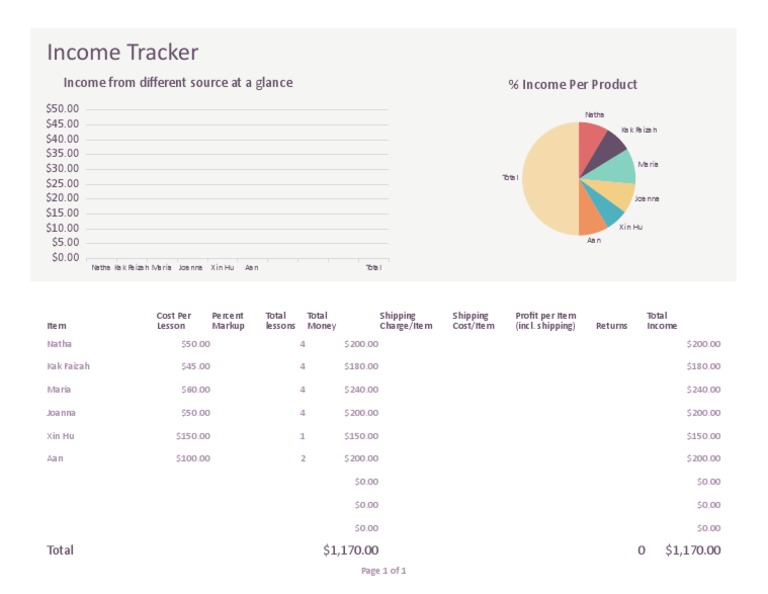768x594 pixels.
Task: Click the yellow Joanna pie slice
Action: (615, 192)
